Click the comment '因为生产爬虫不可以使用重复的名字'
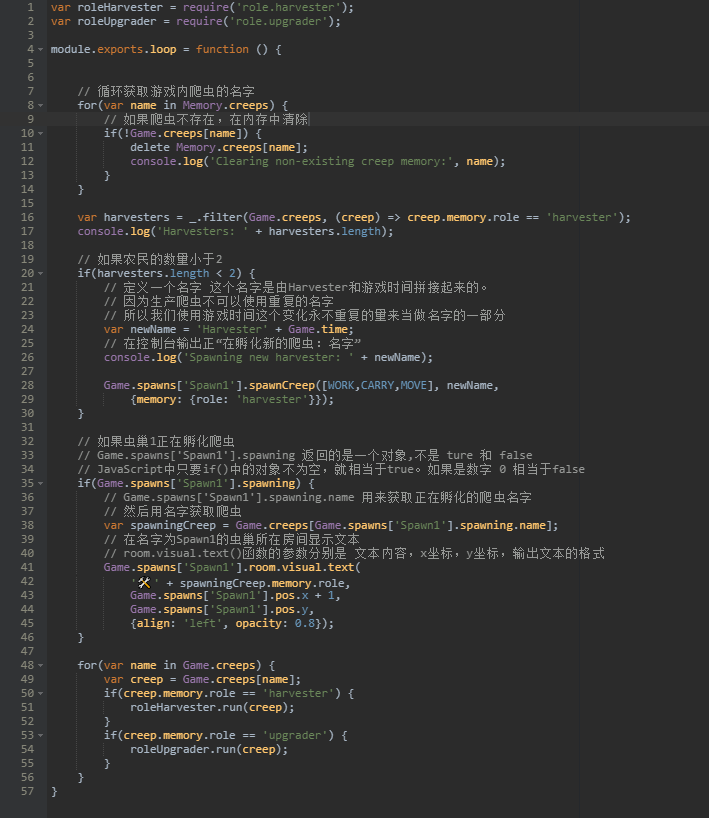 click(x=219, y=302)
